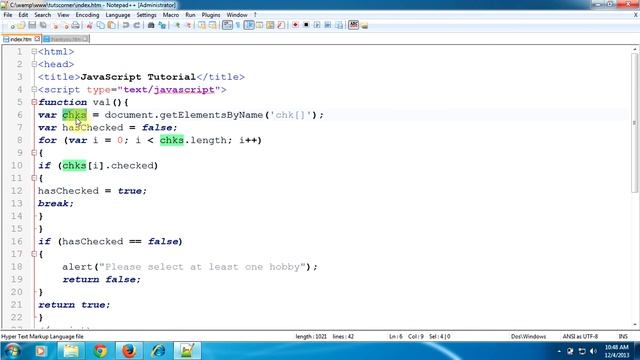
Task: Open the Language menu
Action: coord(118,15)
